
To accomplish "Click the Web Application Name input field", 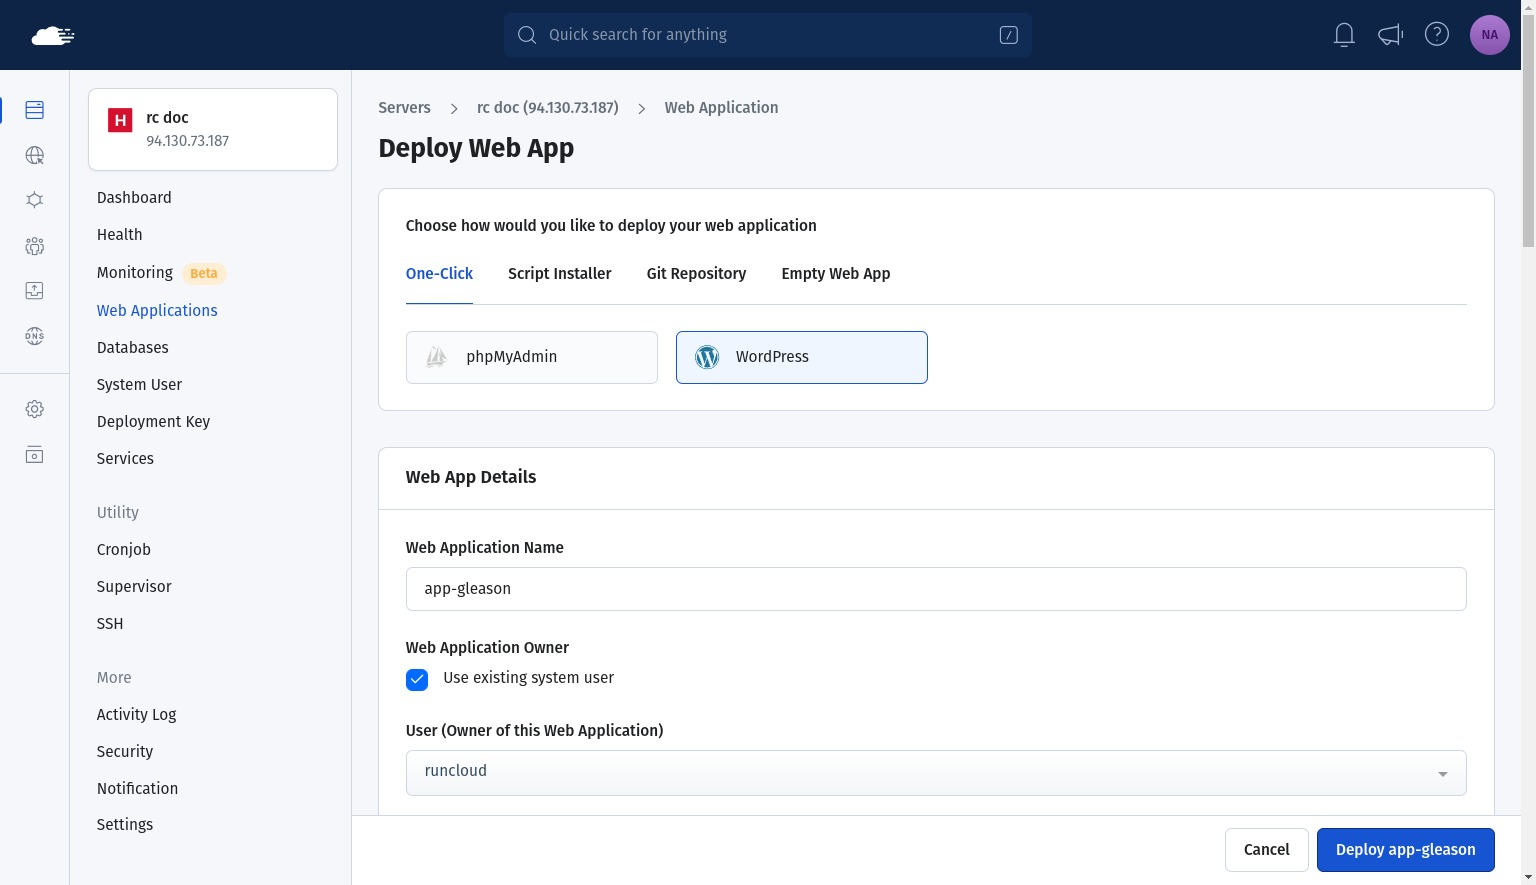I will (x=935, y=589).
